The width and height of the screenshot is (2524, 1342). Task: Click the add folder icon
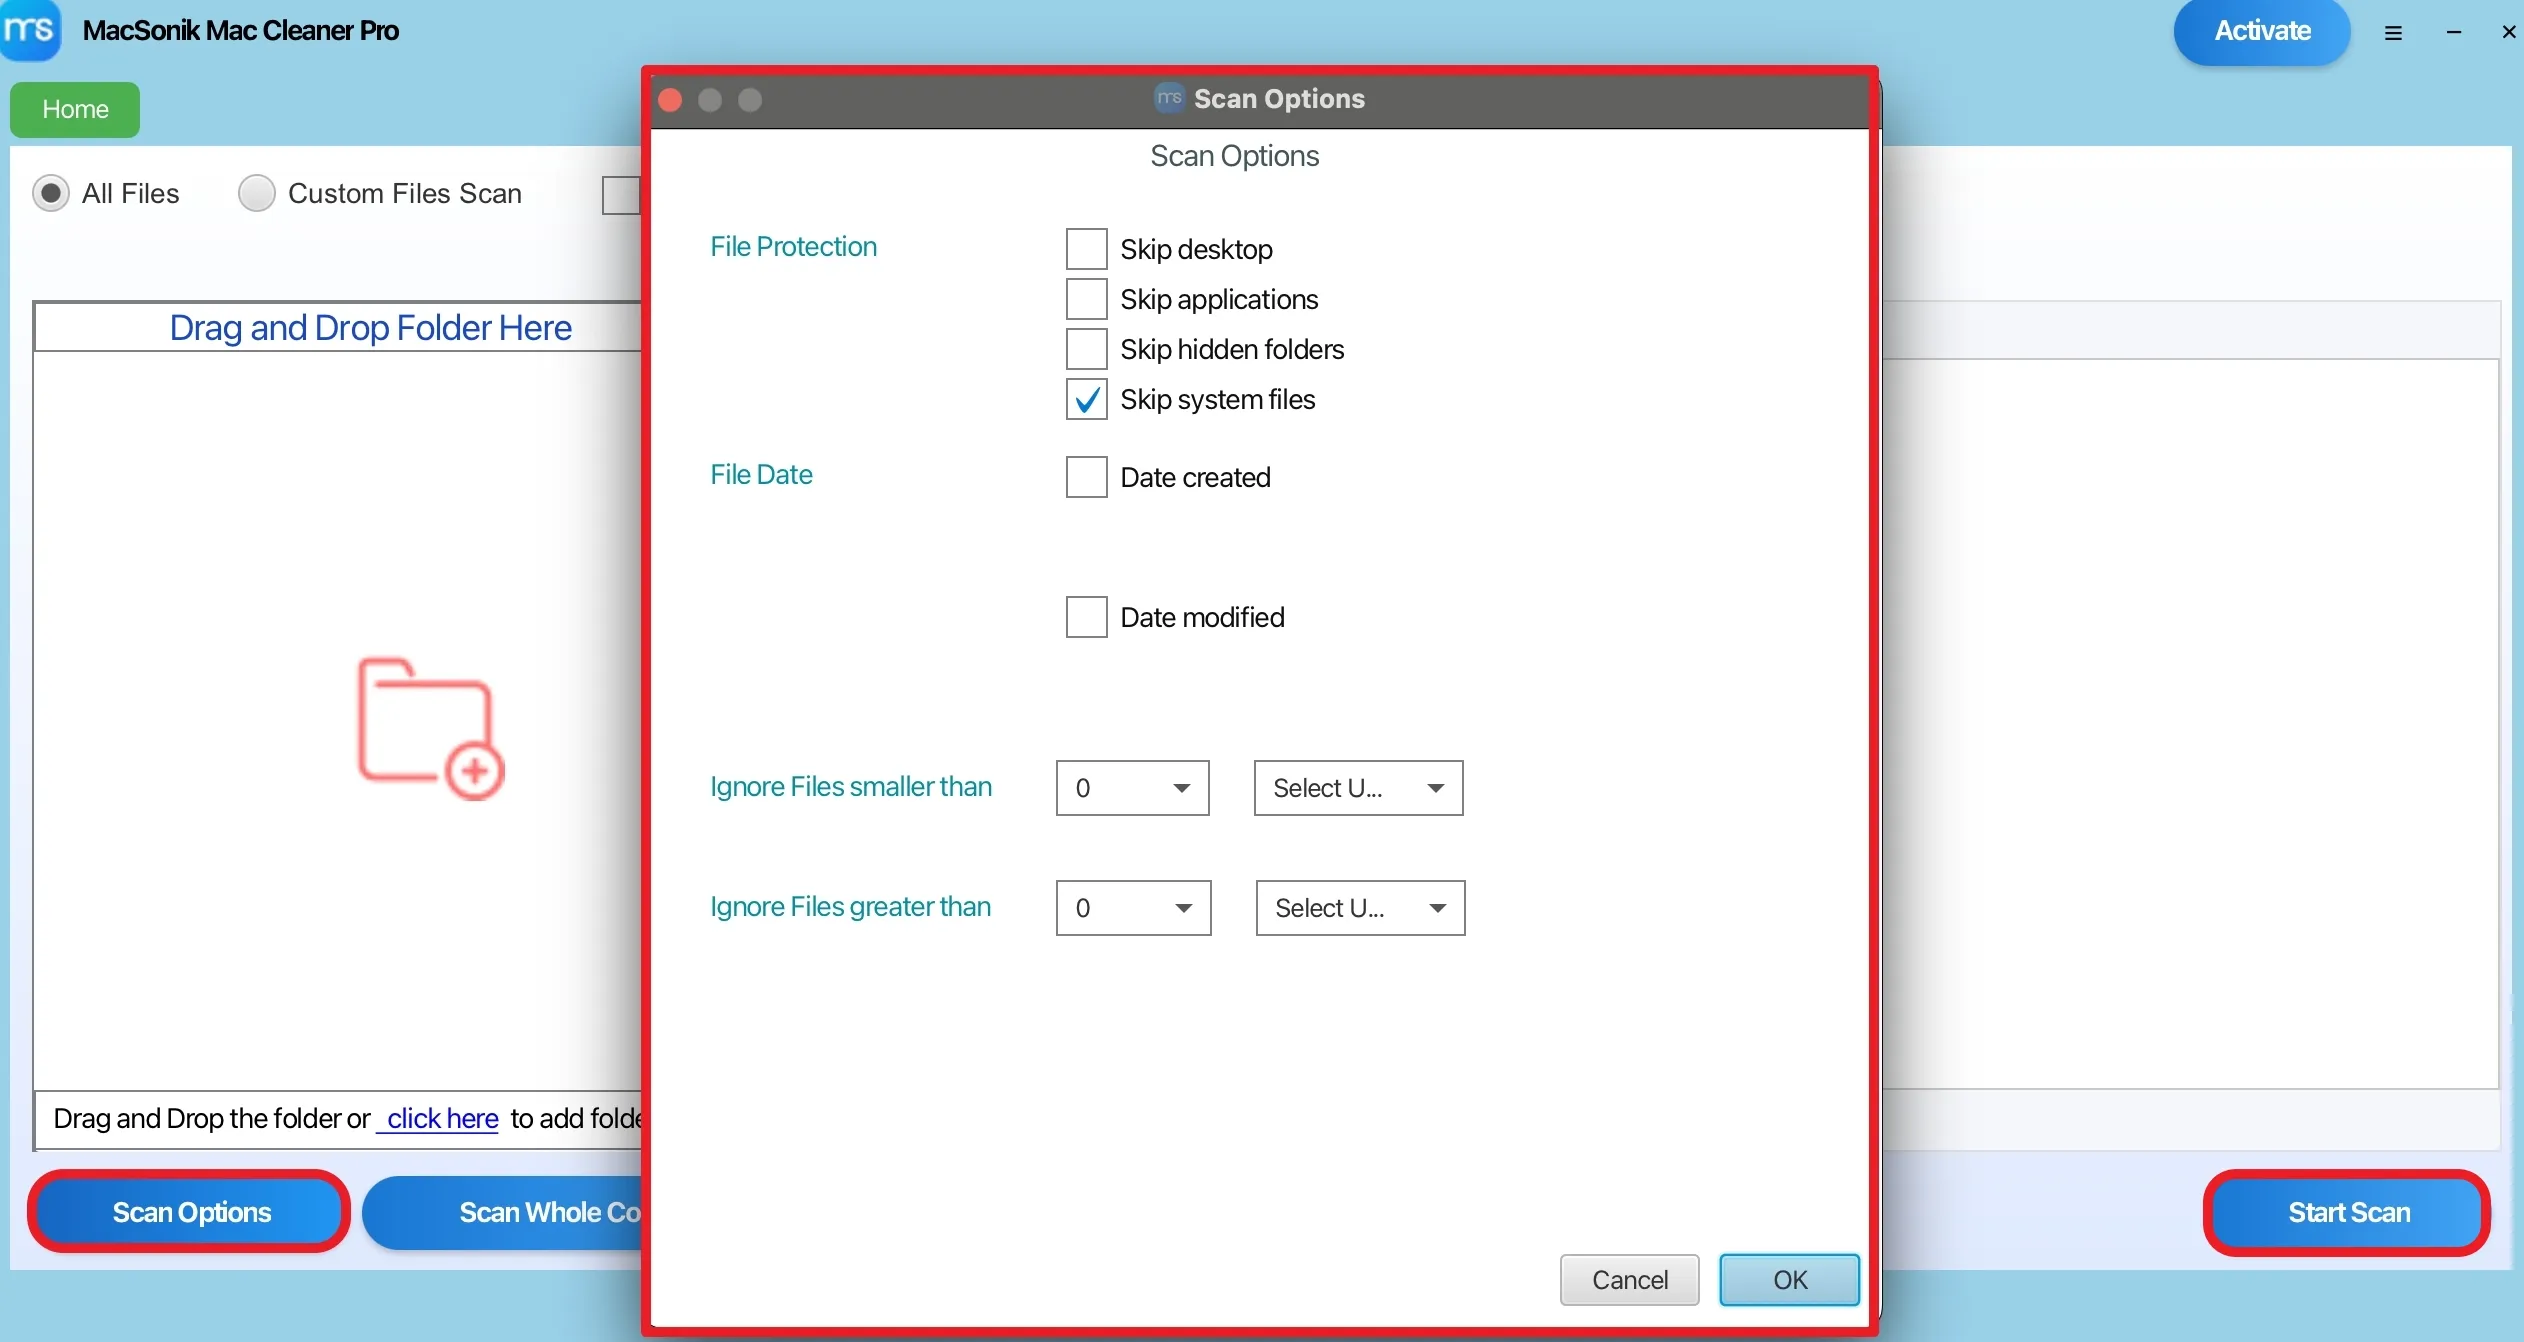click(x=431, y=729)
